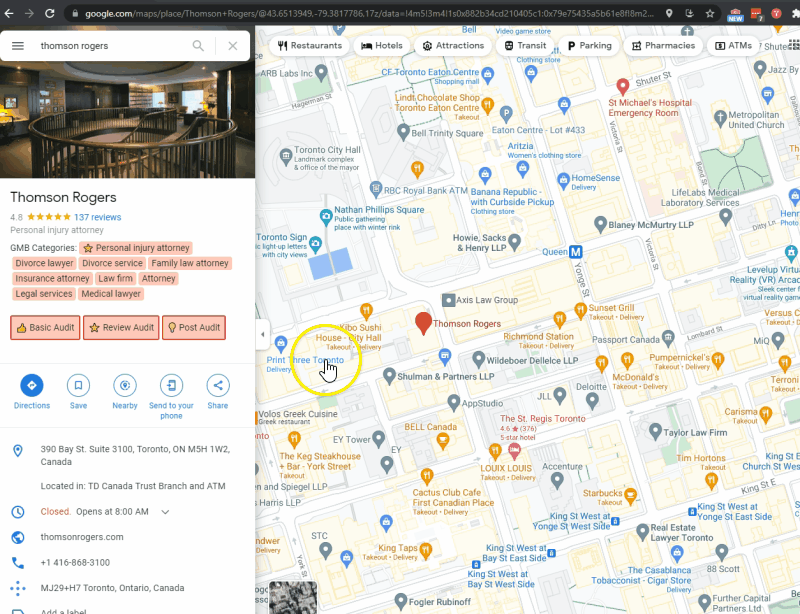Click the Wildeboer Dellelce LLP pin
This screenshot has height=614, width=800.
click(478, 359)
